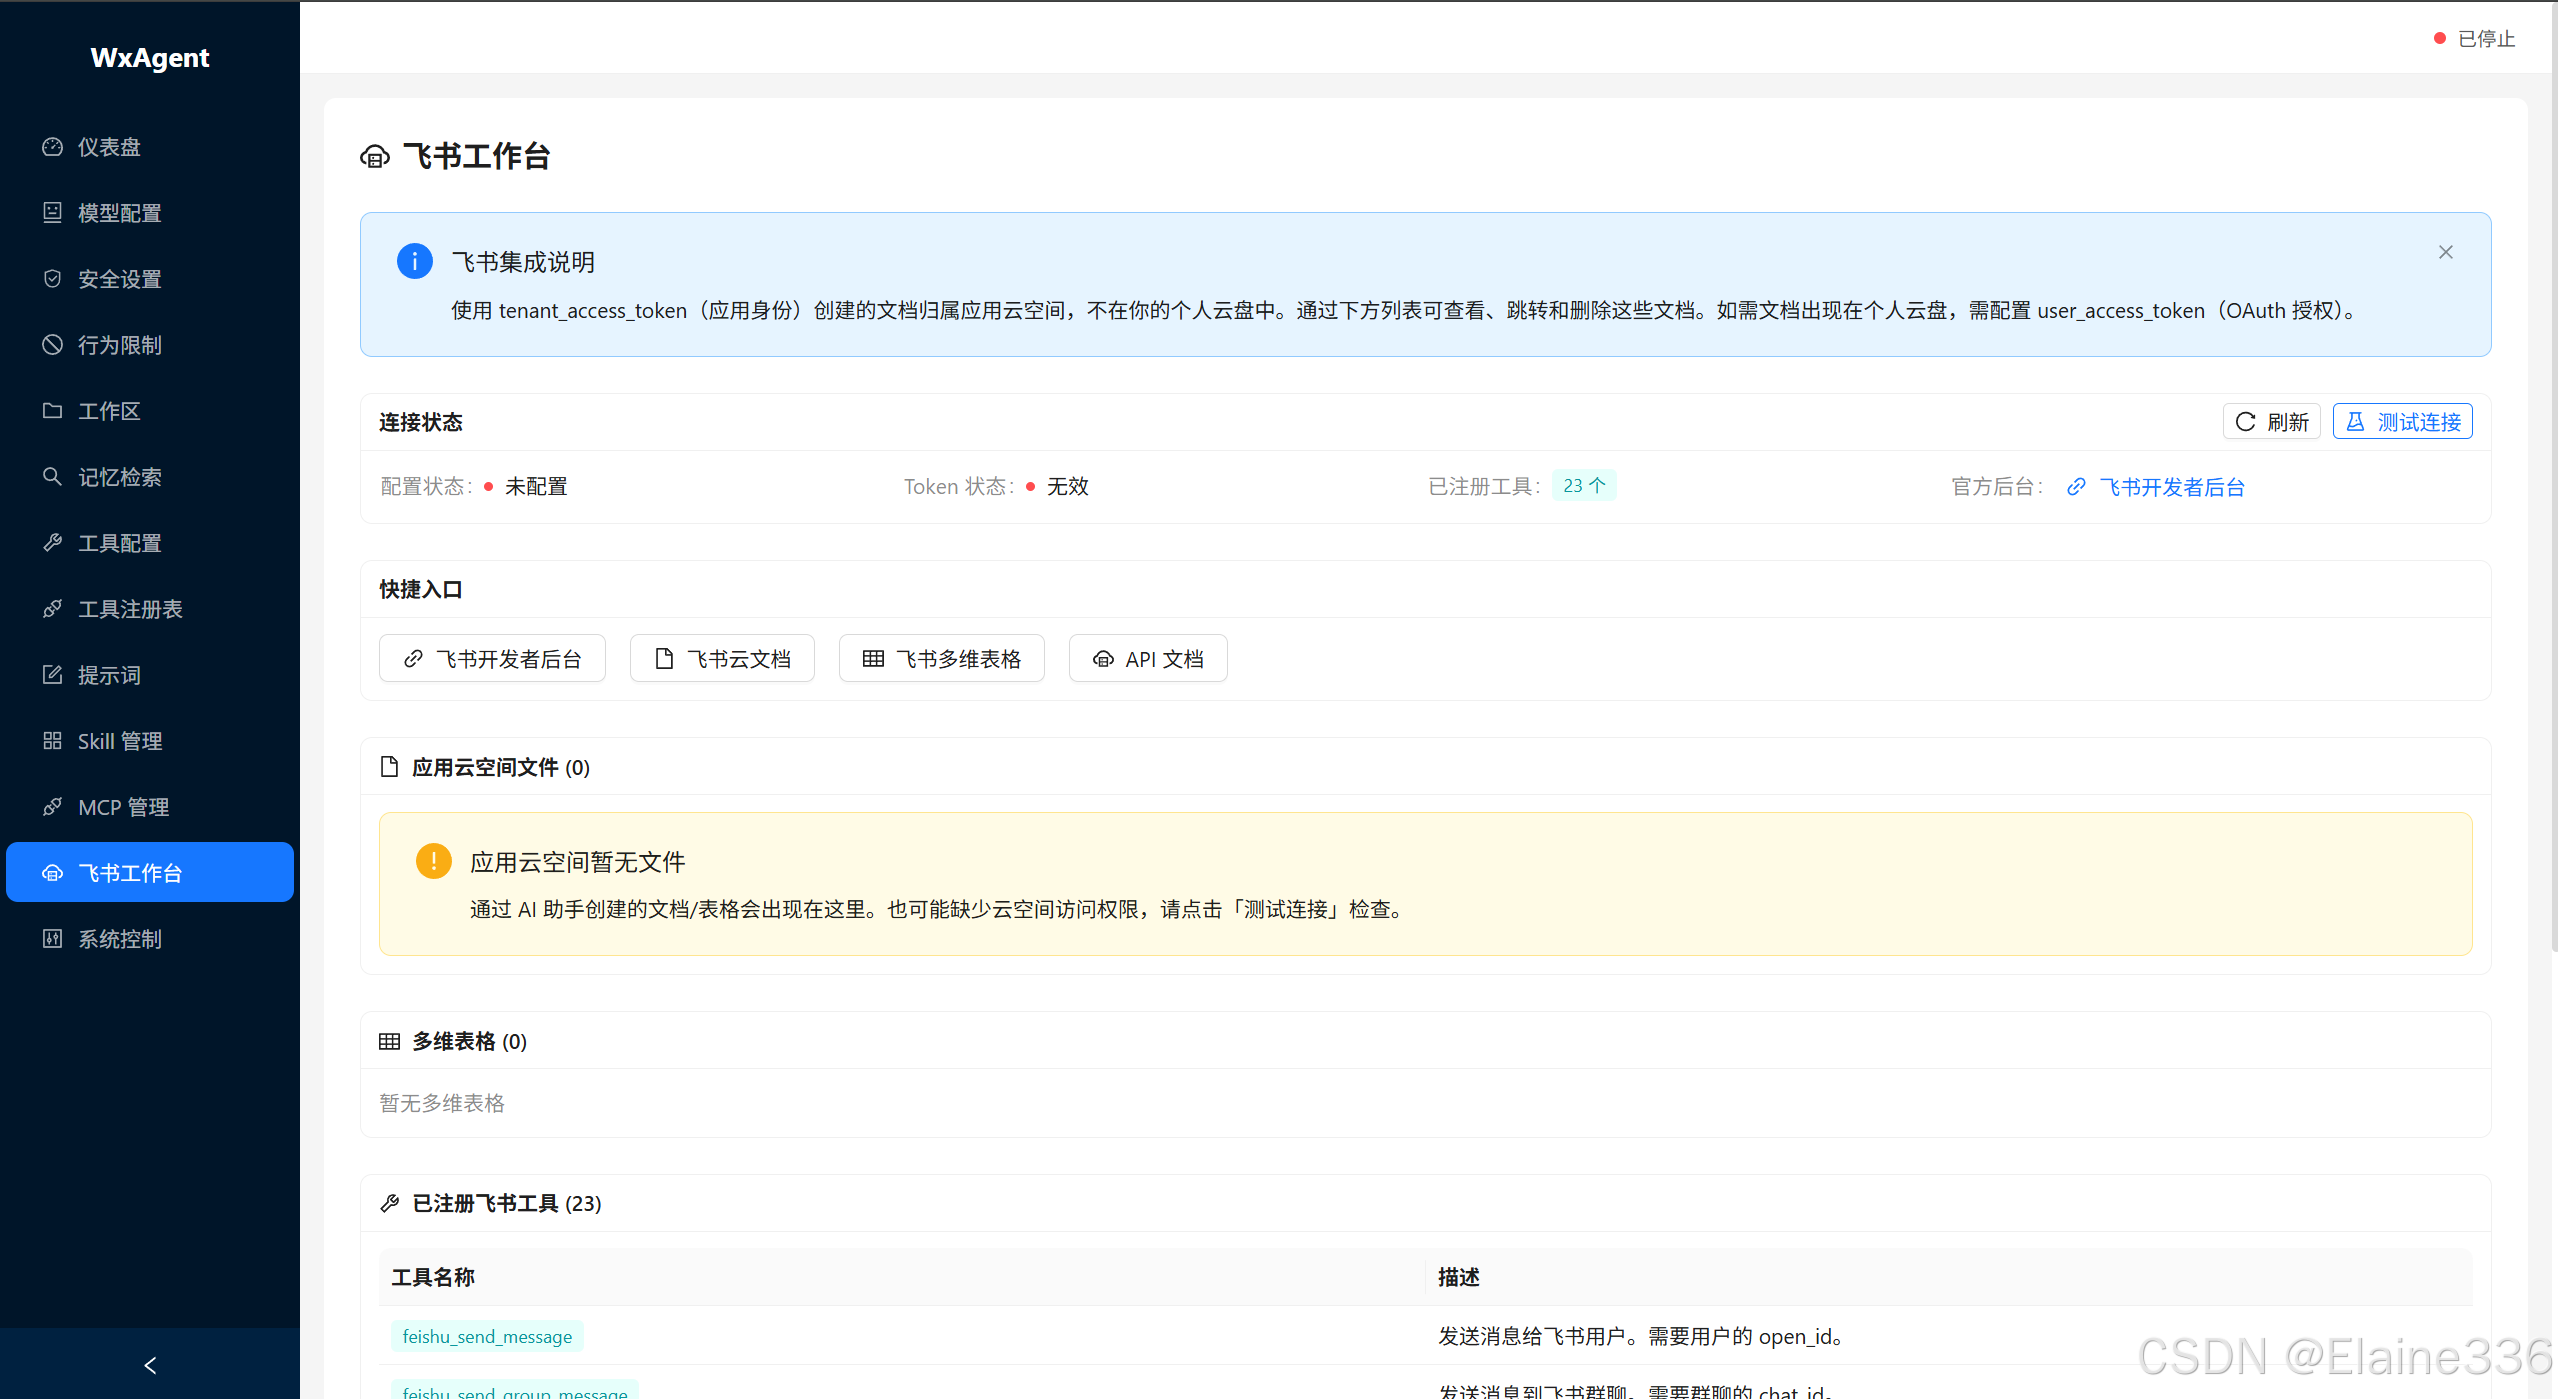Go to 记忆检索 menu item
The image size is (2558, 1399).
[150, 477]
